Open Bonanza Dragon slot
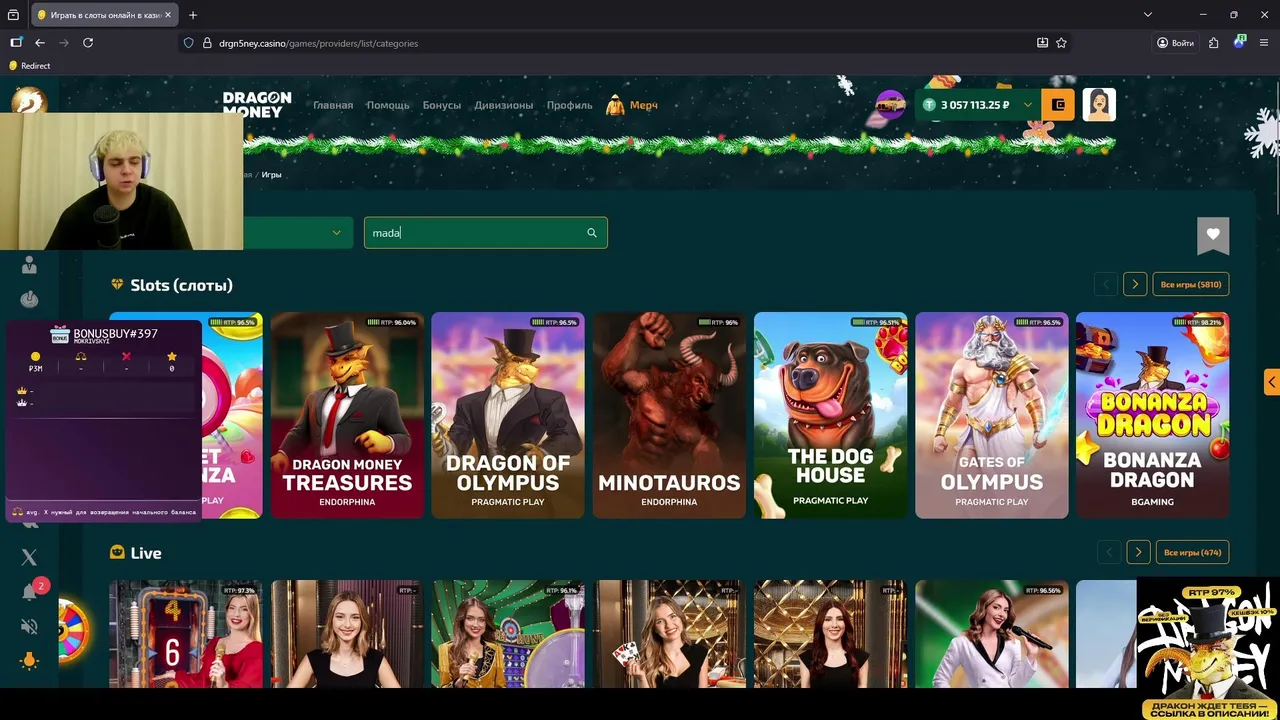This screenshot has height=720, width=1280. pos(1152,415)
